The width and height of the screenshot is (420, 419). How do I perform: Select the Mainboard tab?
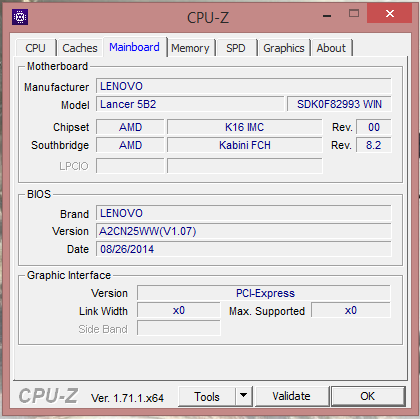point(134,47)
